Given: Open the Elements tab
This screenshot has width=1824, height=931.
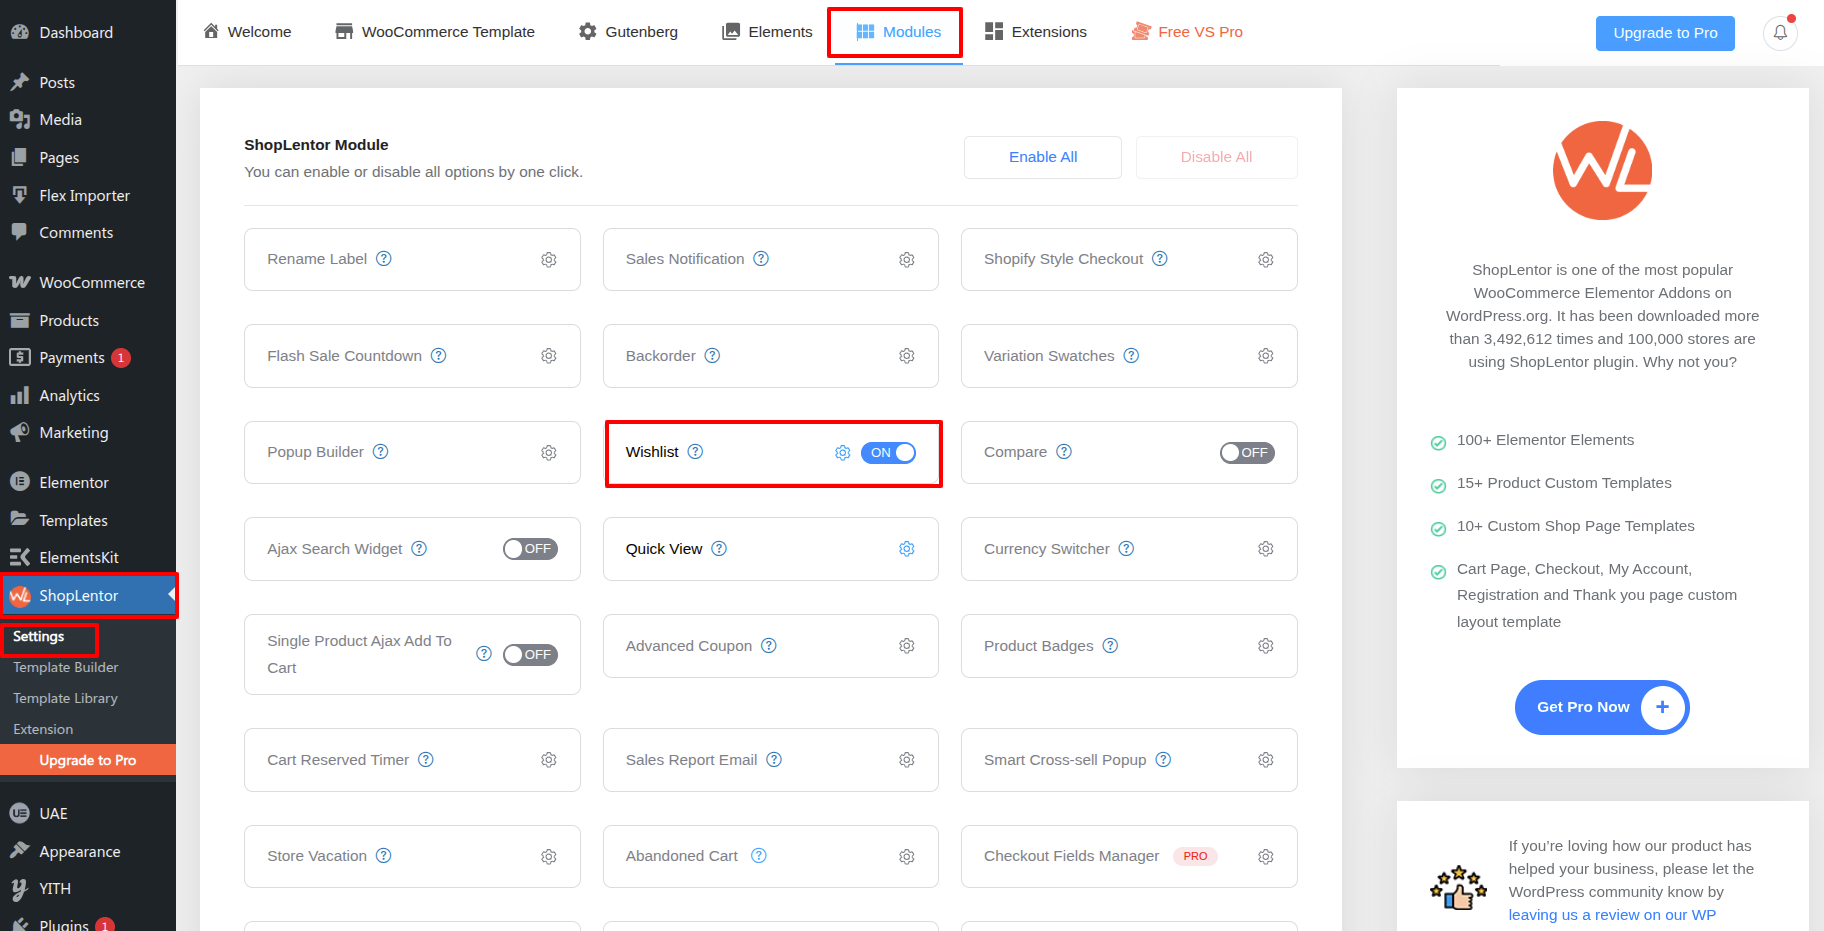Looking at the screenshot, I should coord(767,32).
